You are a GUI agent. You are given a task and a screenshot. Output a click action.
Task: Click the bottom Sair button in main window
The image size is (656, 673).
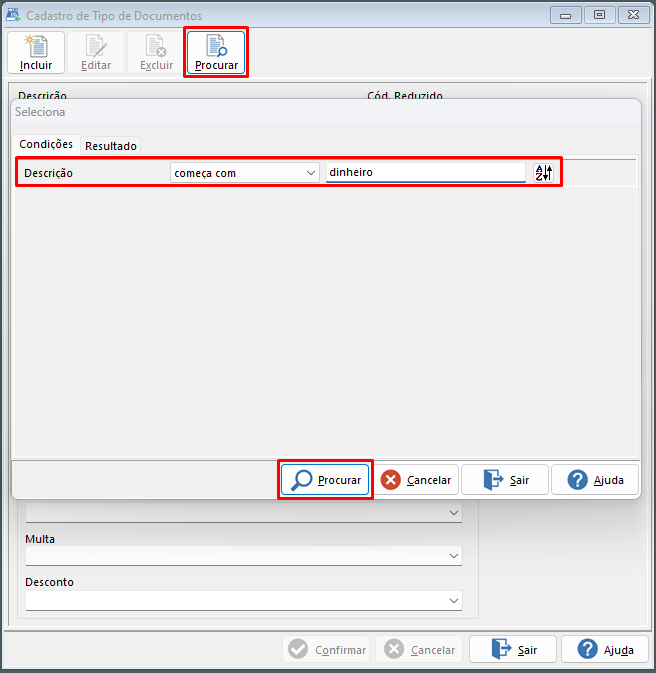coord(513,649)
